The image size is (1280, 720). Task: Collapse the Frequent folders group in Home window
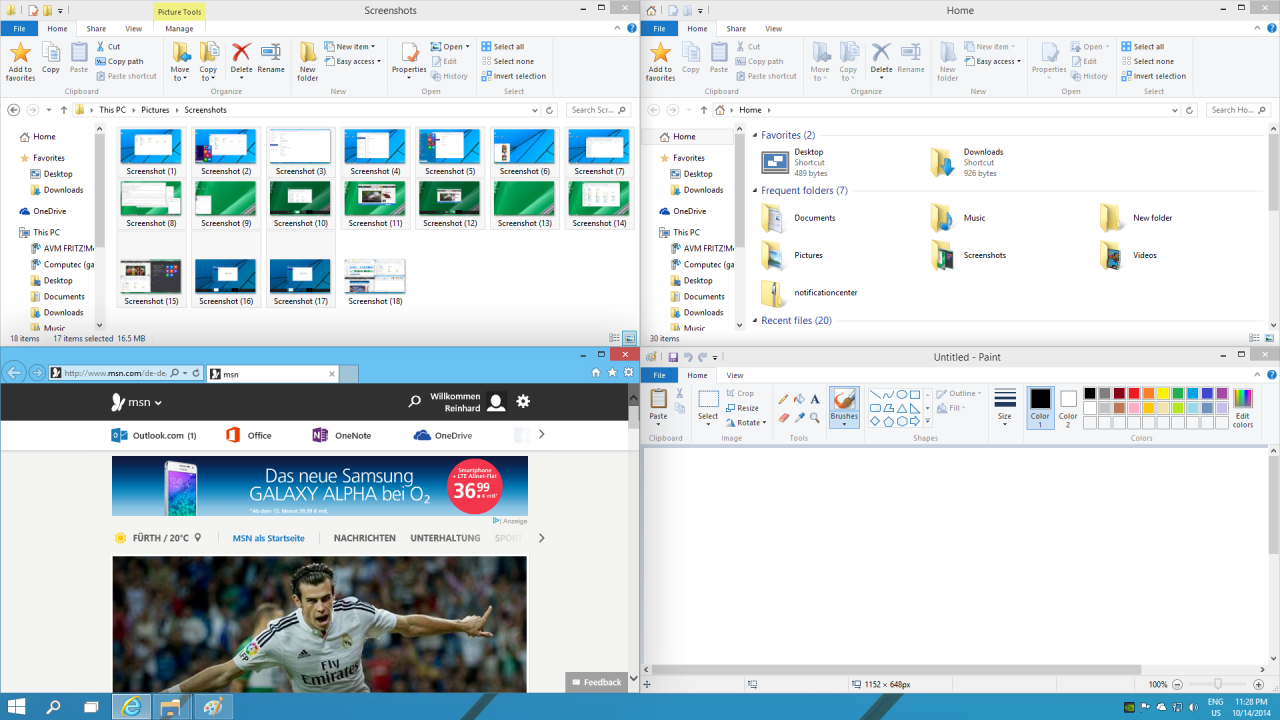pos(754,191)
